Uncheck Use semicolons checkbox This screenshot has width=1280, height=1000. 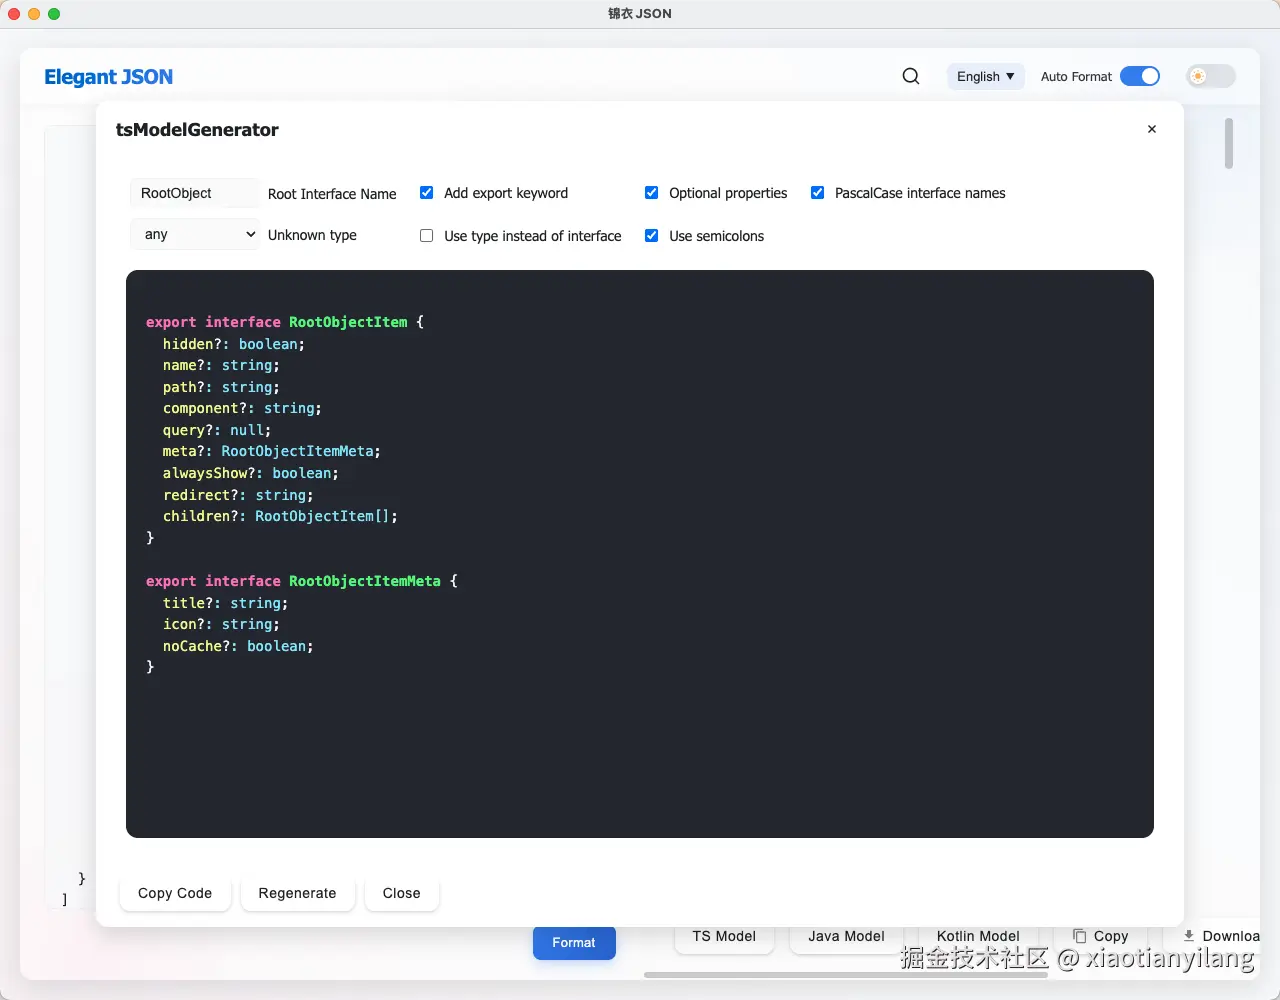point(652,236)
